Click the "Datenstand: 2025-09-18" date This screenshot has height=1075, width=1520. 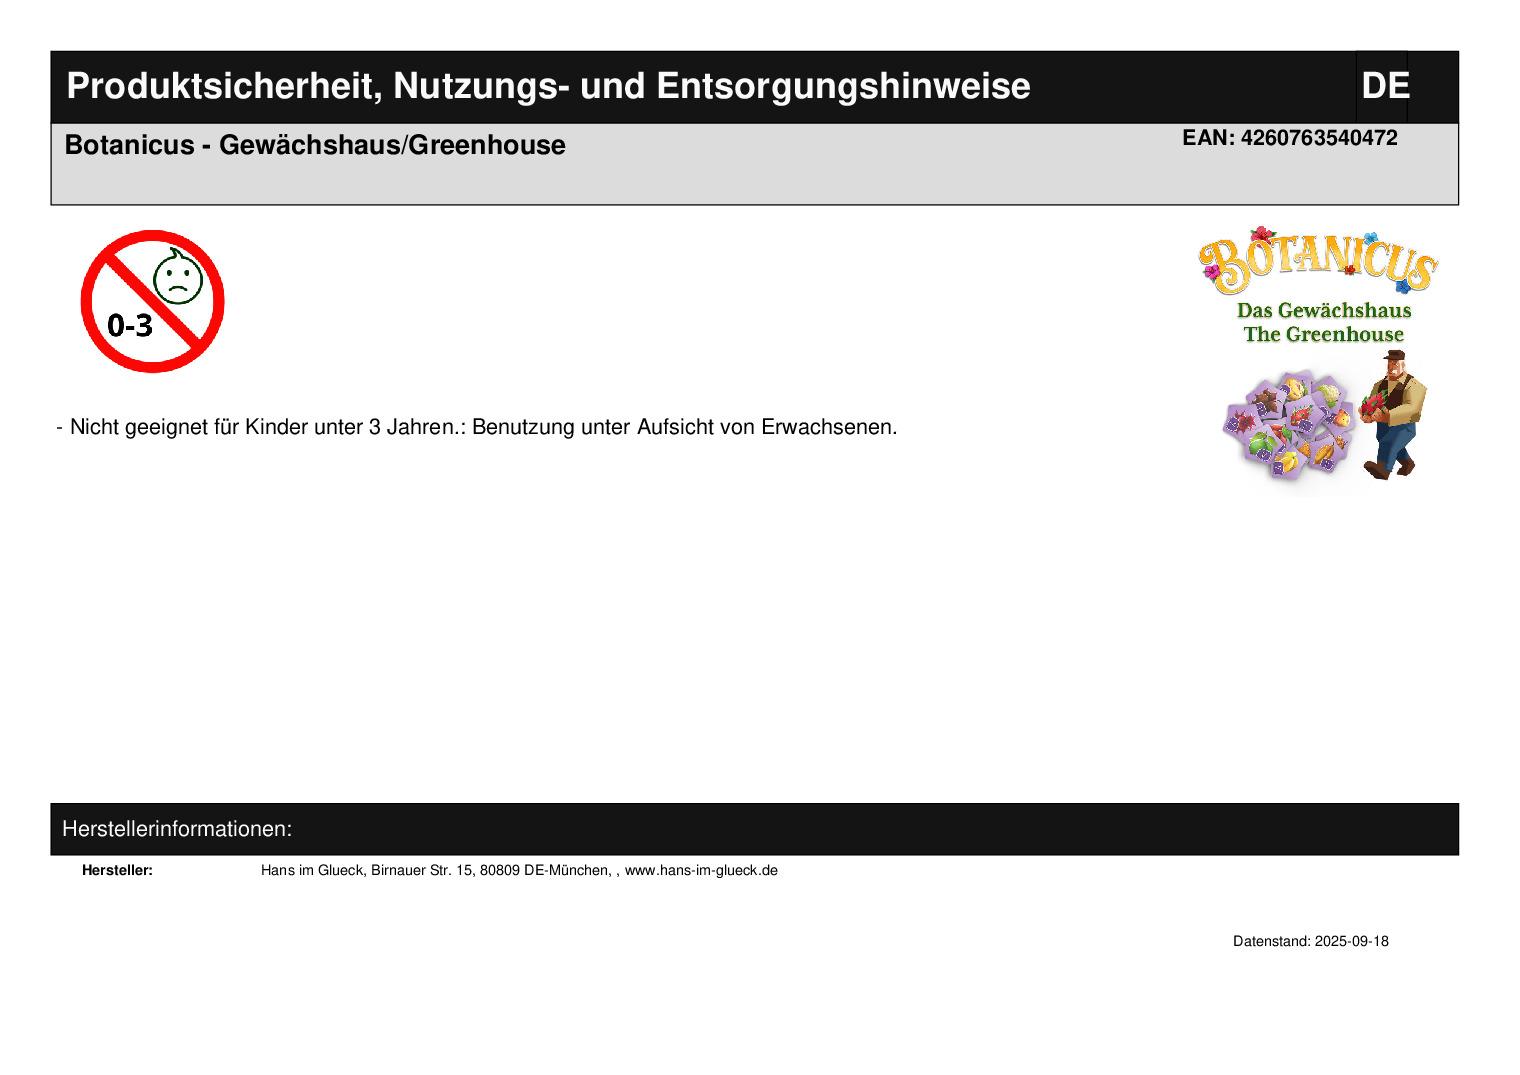click(x=1310, y=941)
